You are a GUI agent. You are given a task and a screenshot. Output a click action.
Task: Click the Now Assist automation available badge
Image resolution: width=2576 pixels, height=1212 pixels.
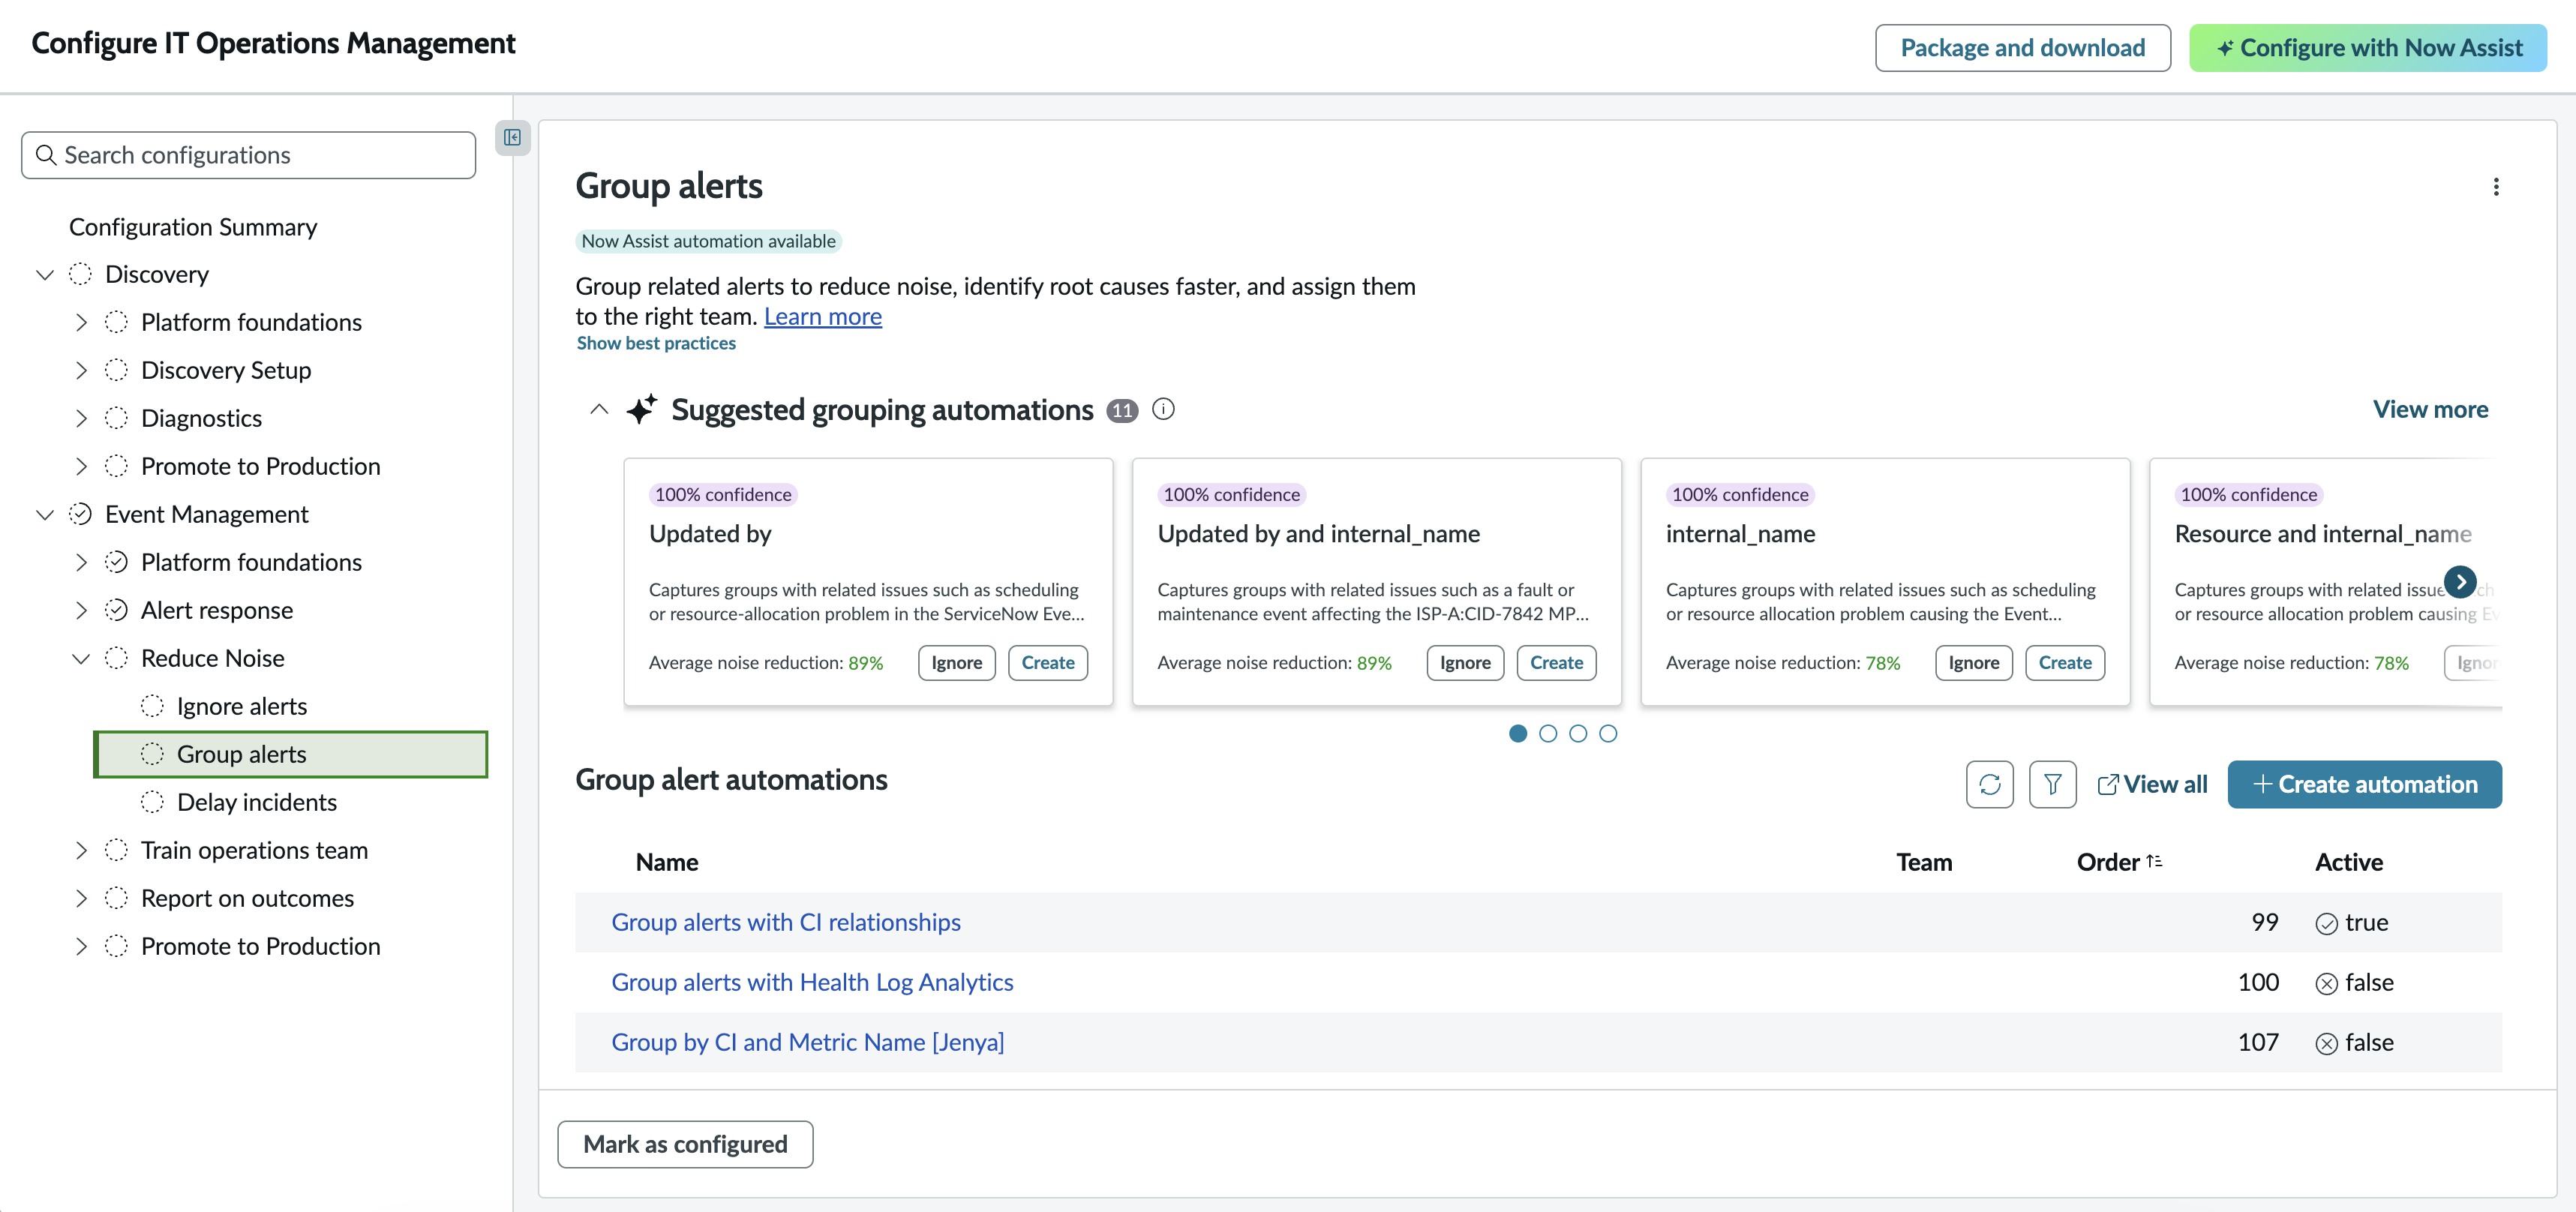pyautogui.click(x=708, y=241)
